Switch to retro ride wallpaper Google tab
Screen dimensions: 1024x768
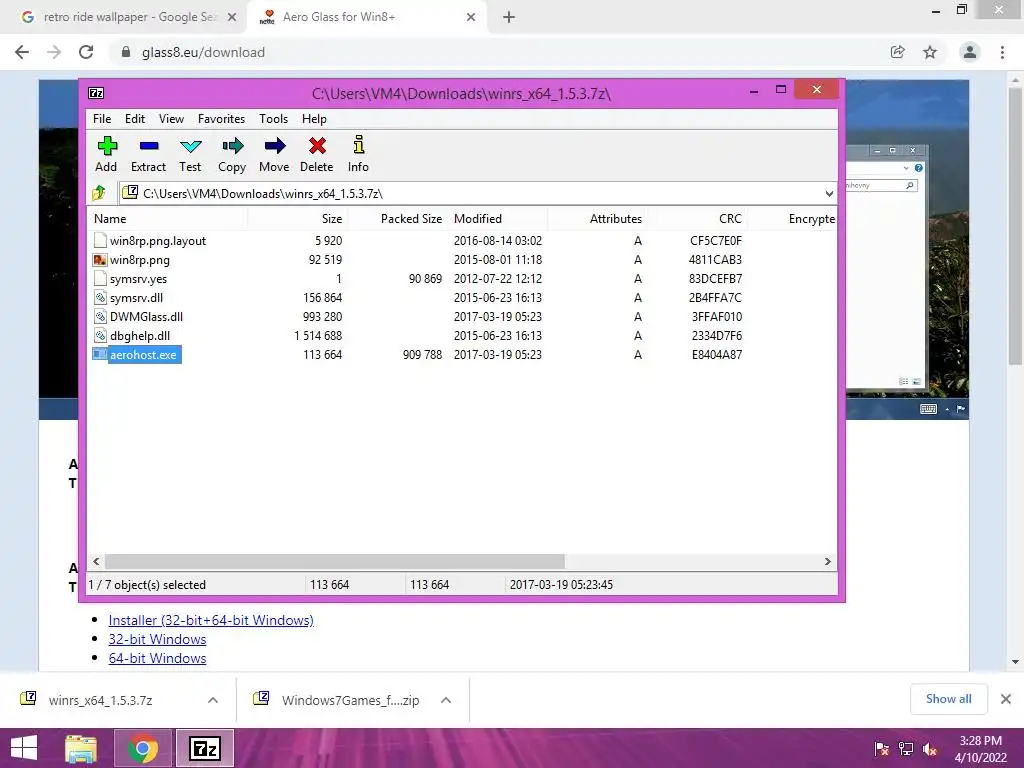tap(127, 17)
